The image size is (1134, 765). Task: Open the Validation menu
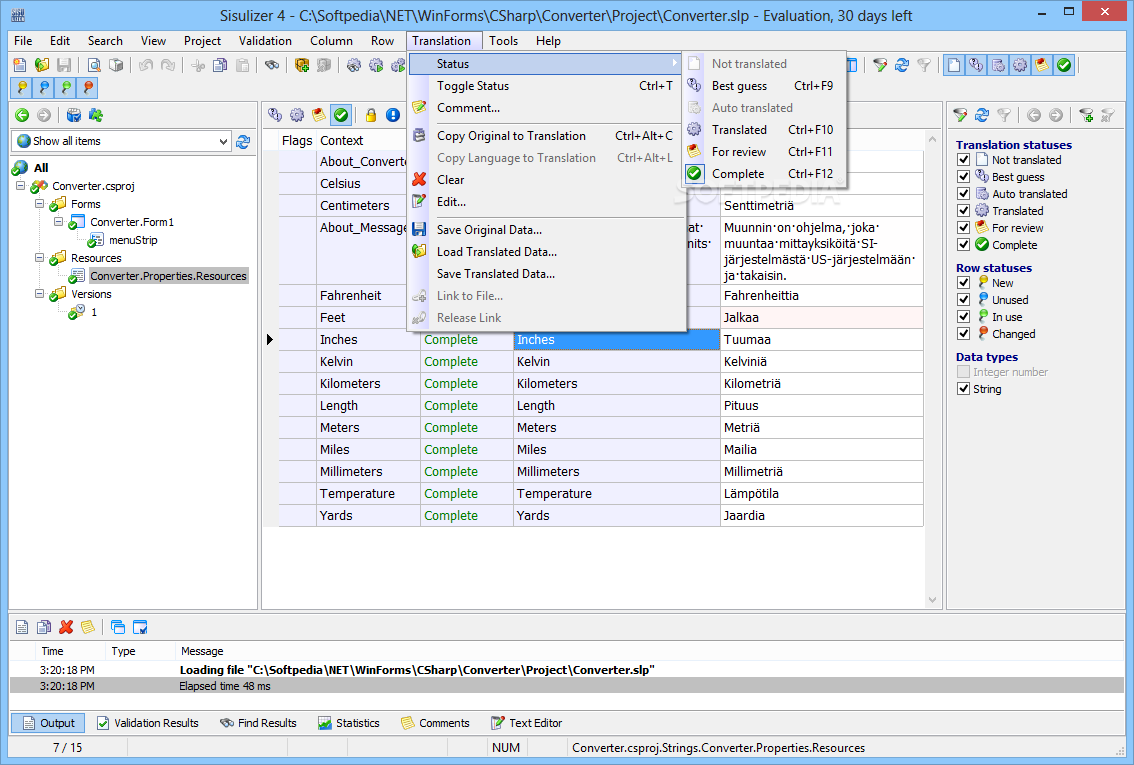click(x=265, y=40)
